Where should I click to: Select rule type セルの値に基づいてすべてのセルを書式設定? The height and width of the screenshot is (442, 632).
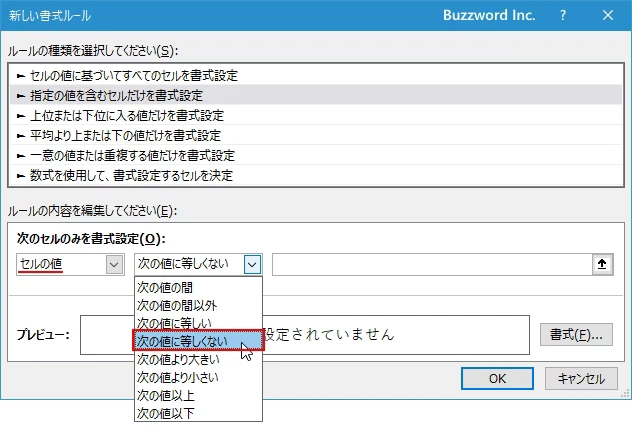coord(316,75)
